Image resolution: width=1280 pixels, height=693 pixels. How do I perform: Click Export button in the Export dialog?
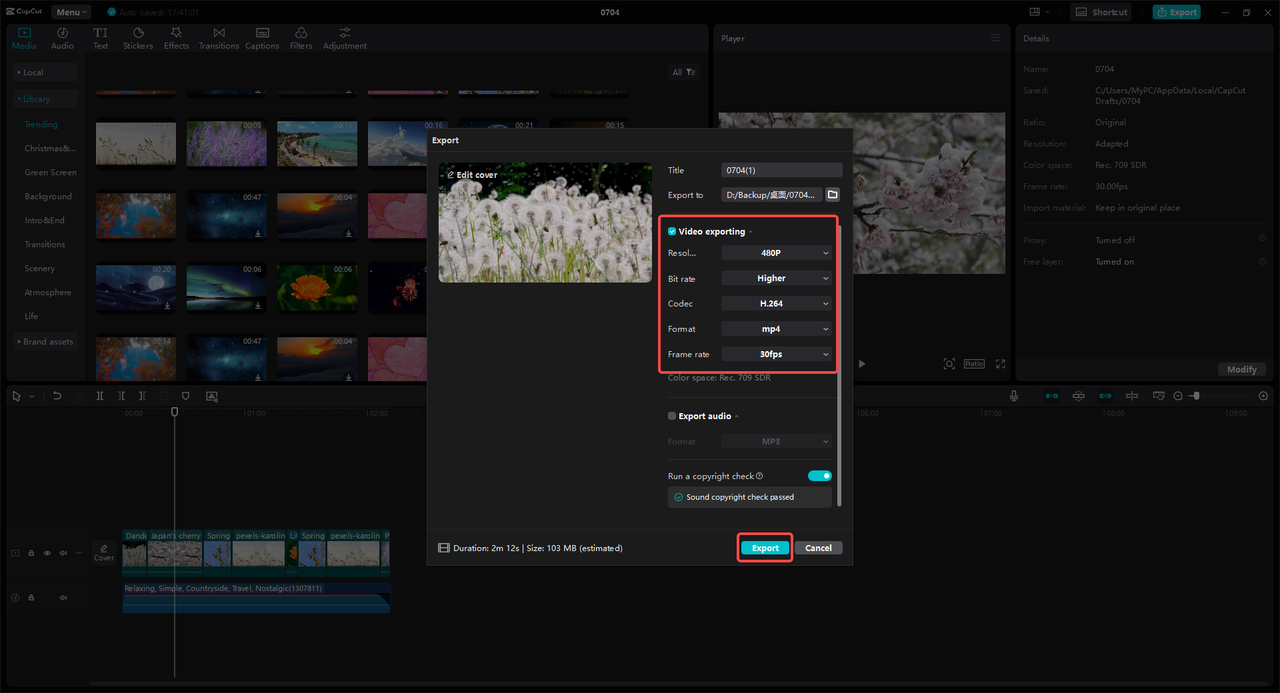765,548
